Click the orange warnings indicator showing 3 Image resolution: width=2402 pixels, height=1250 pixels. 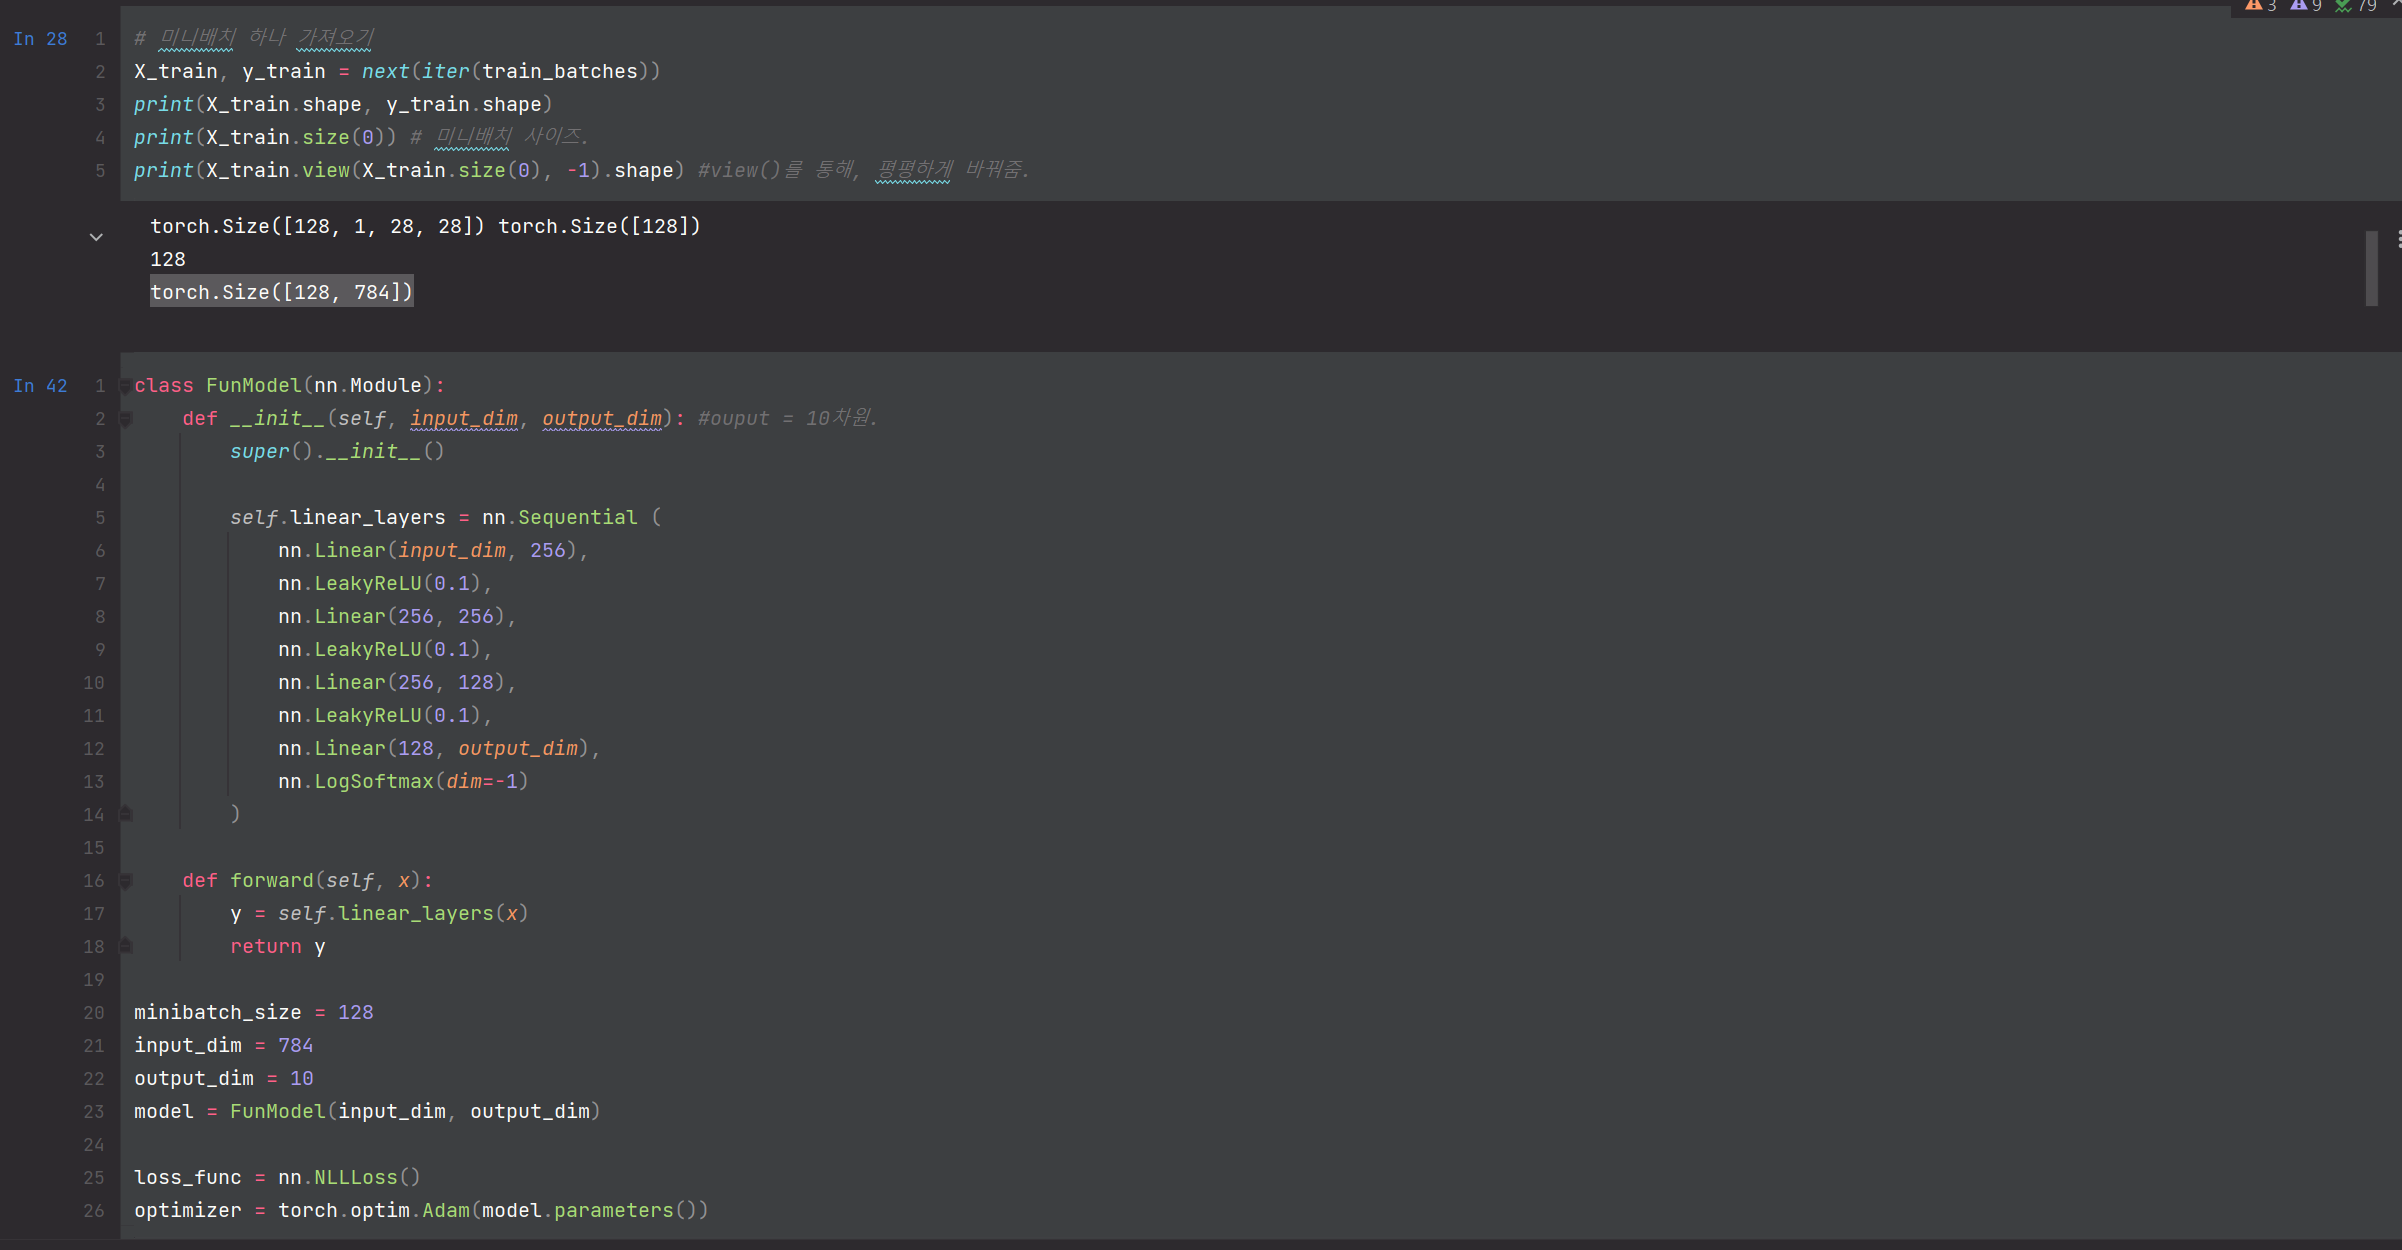point(2261,6)
